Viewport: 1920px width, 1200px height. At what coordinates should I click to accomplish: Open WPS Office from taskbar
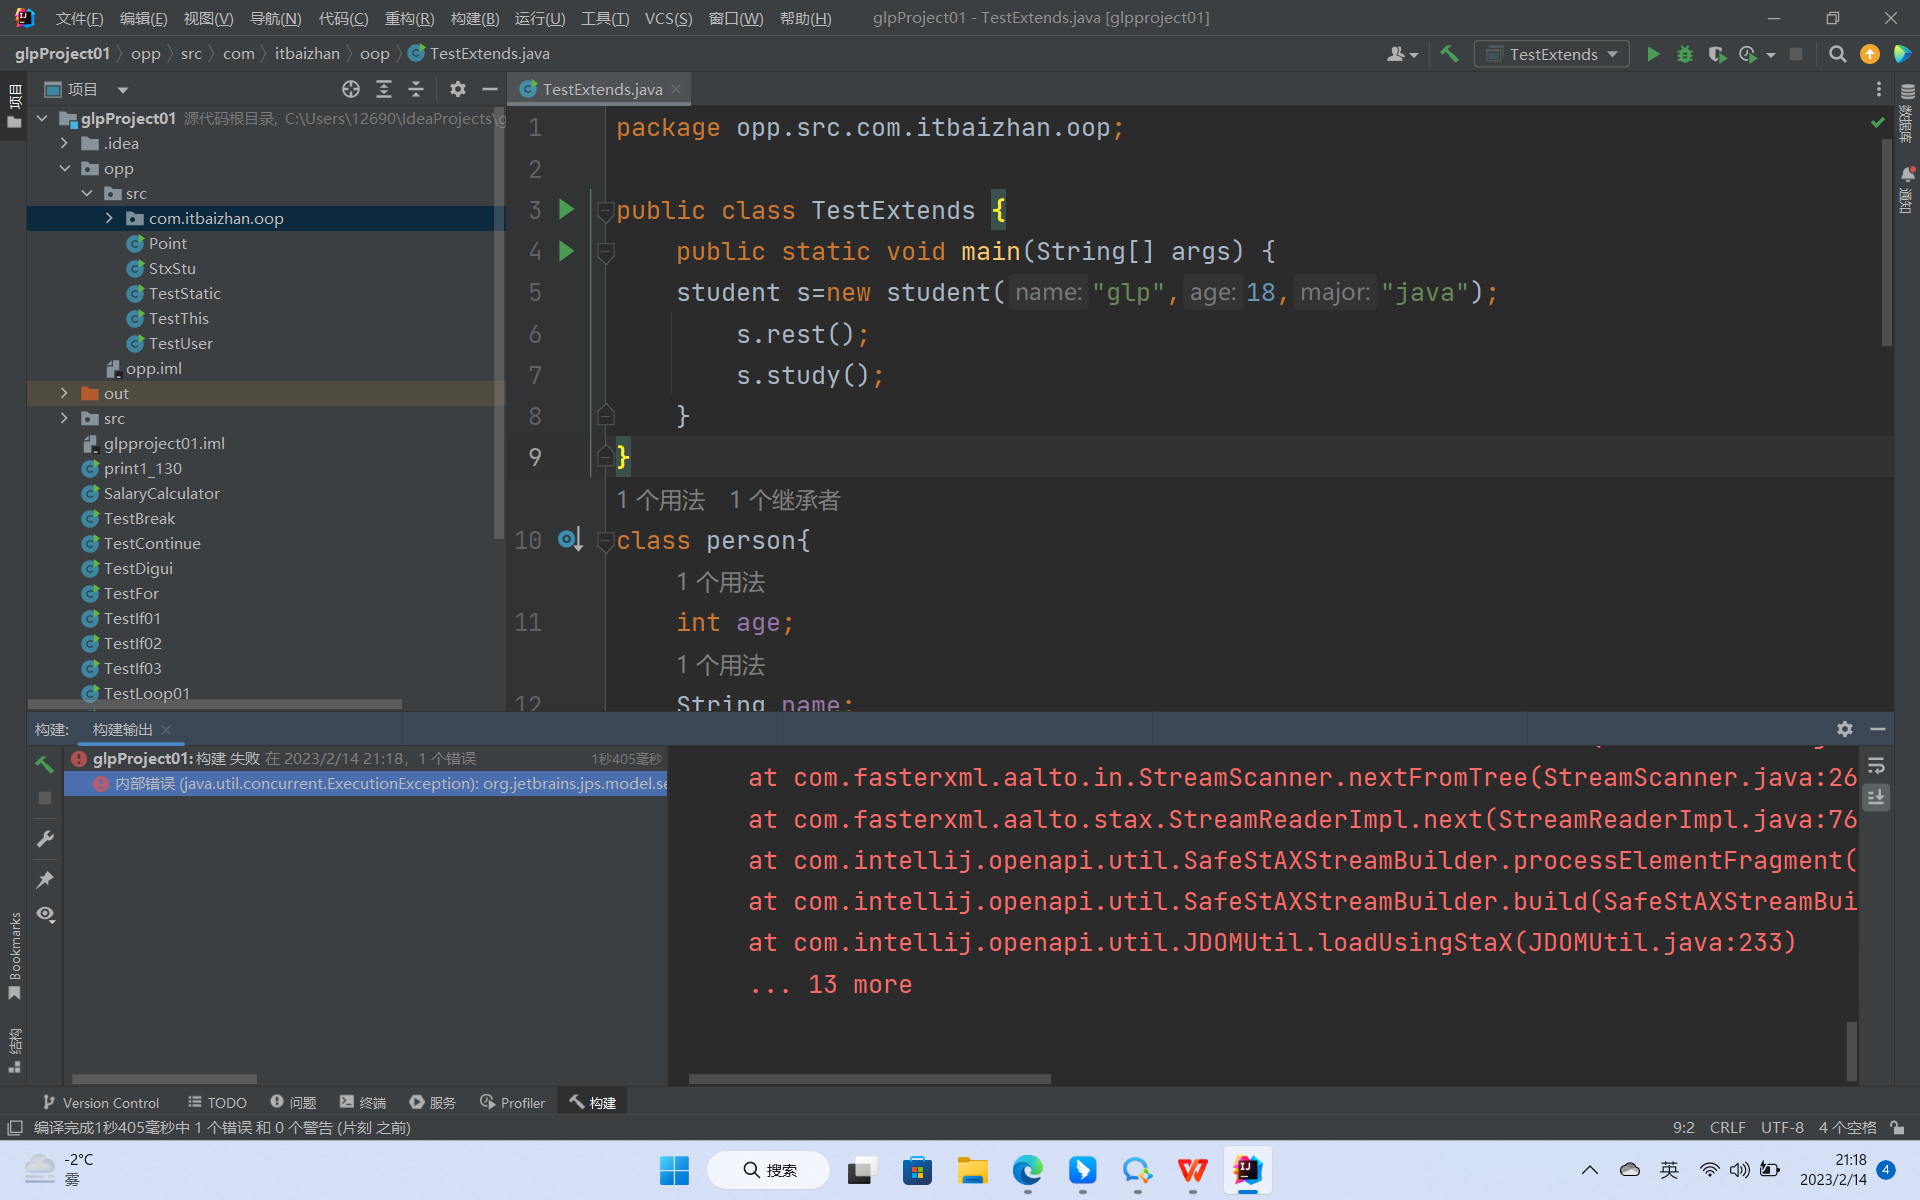click(1192, 1170)
